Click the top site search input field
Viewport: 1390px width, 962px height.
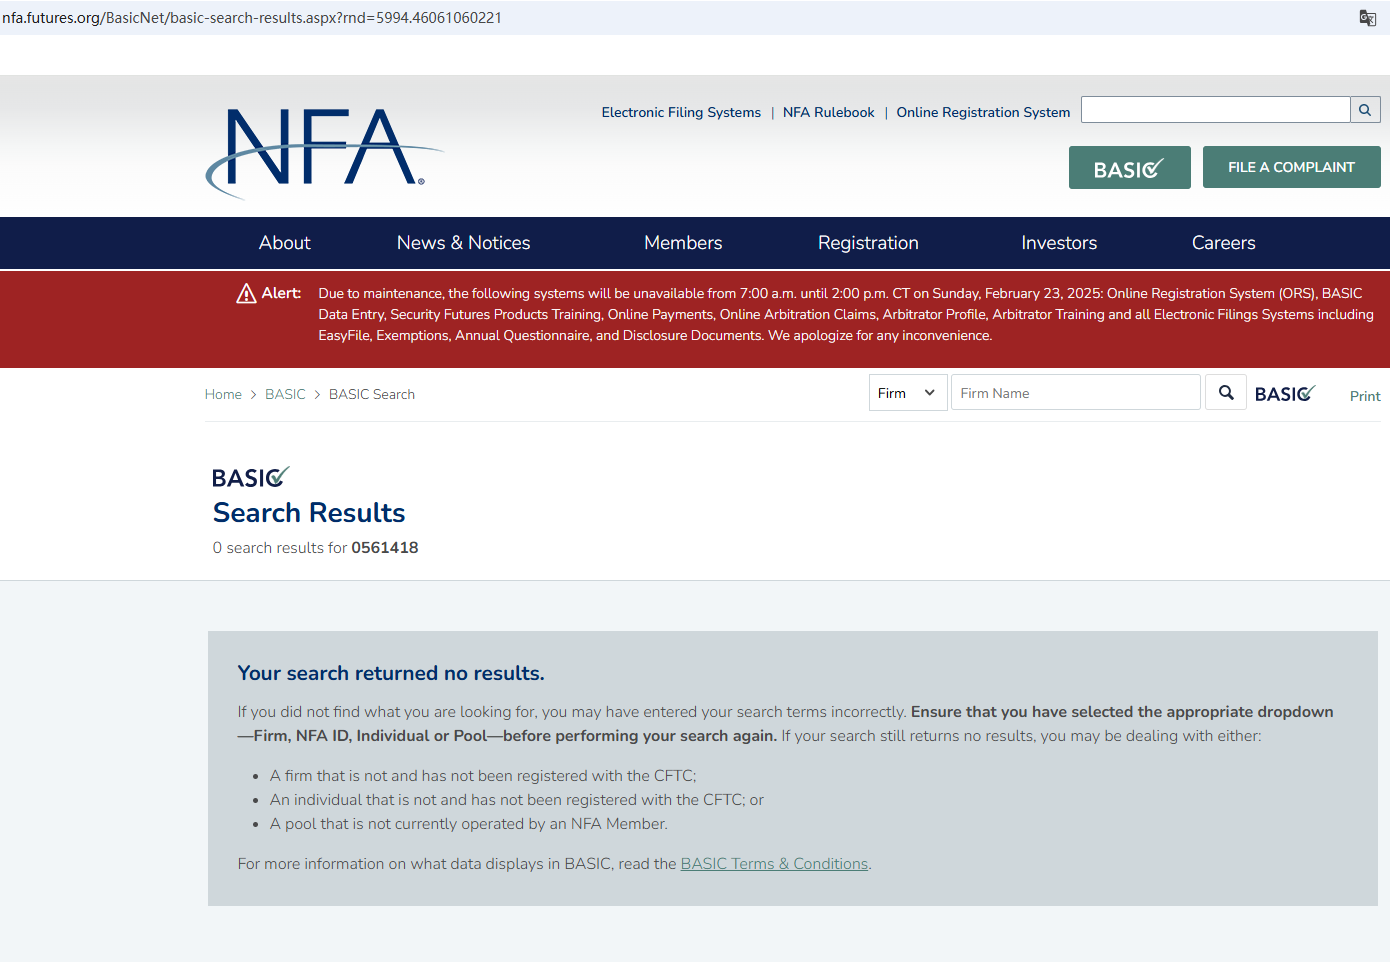coord(1216,110)
